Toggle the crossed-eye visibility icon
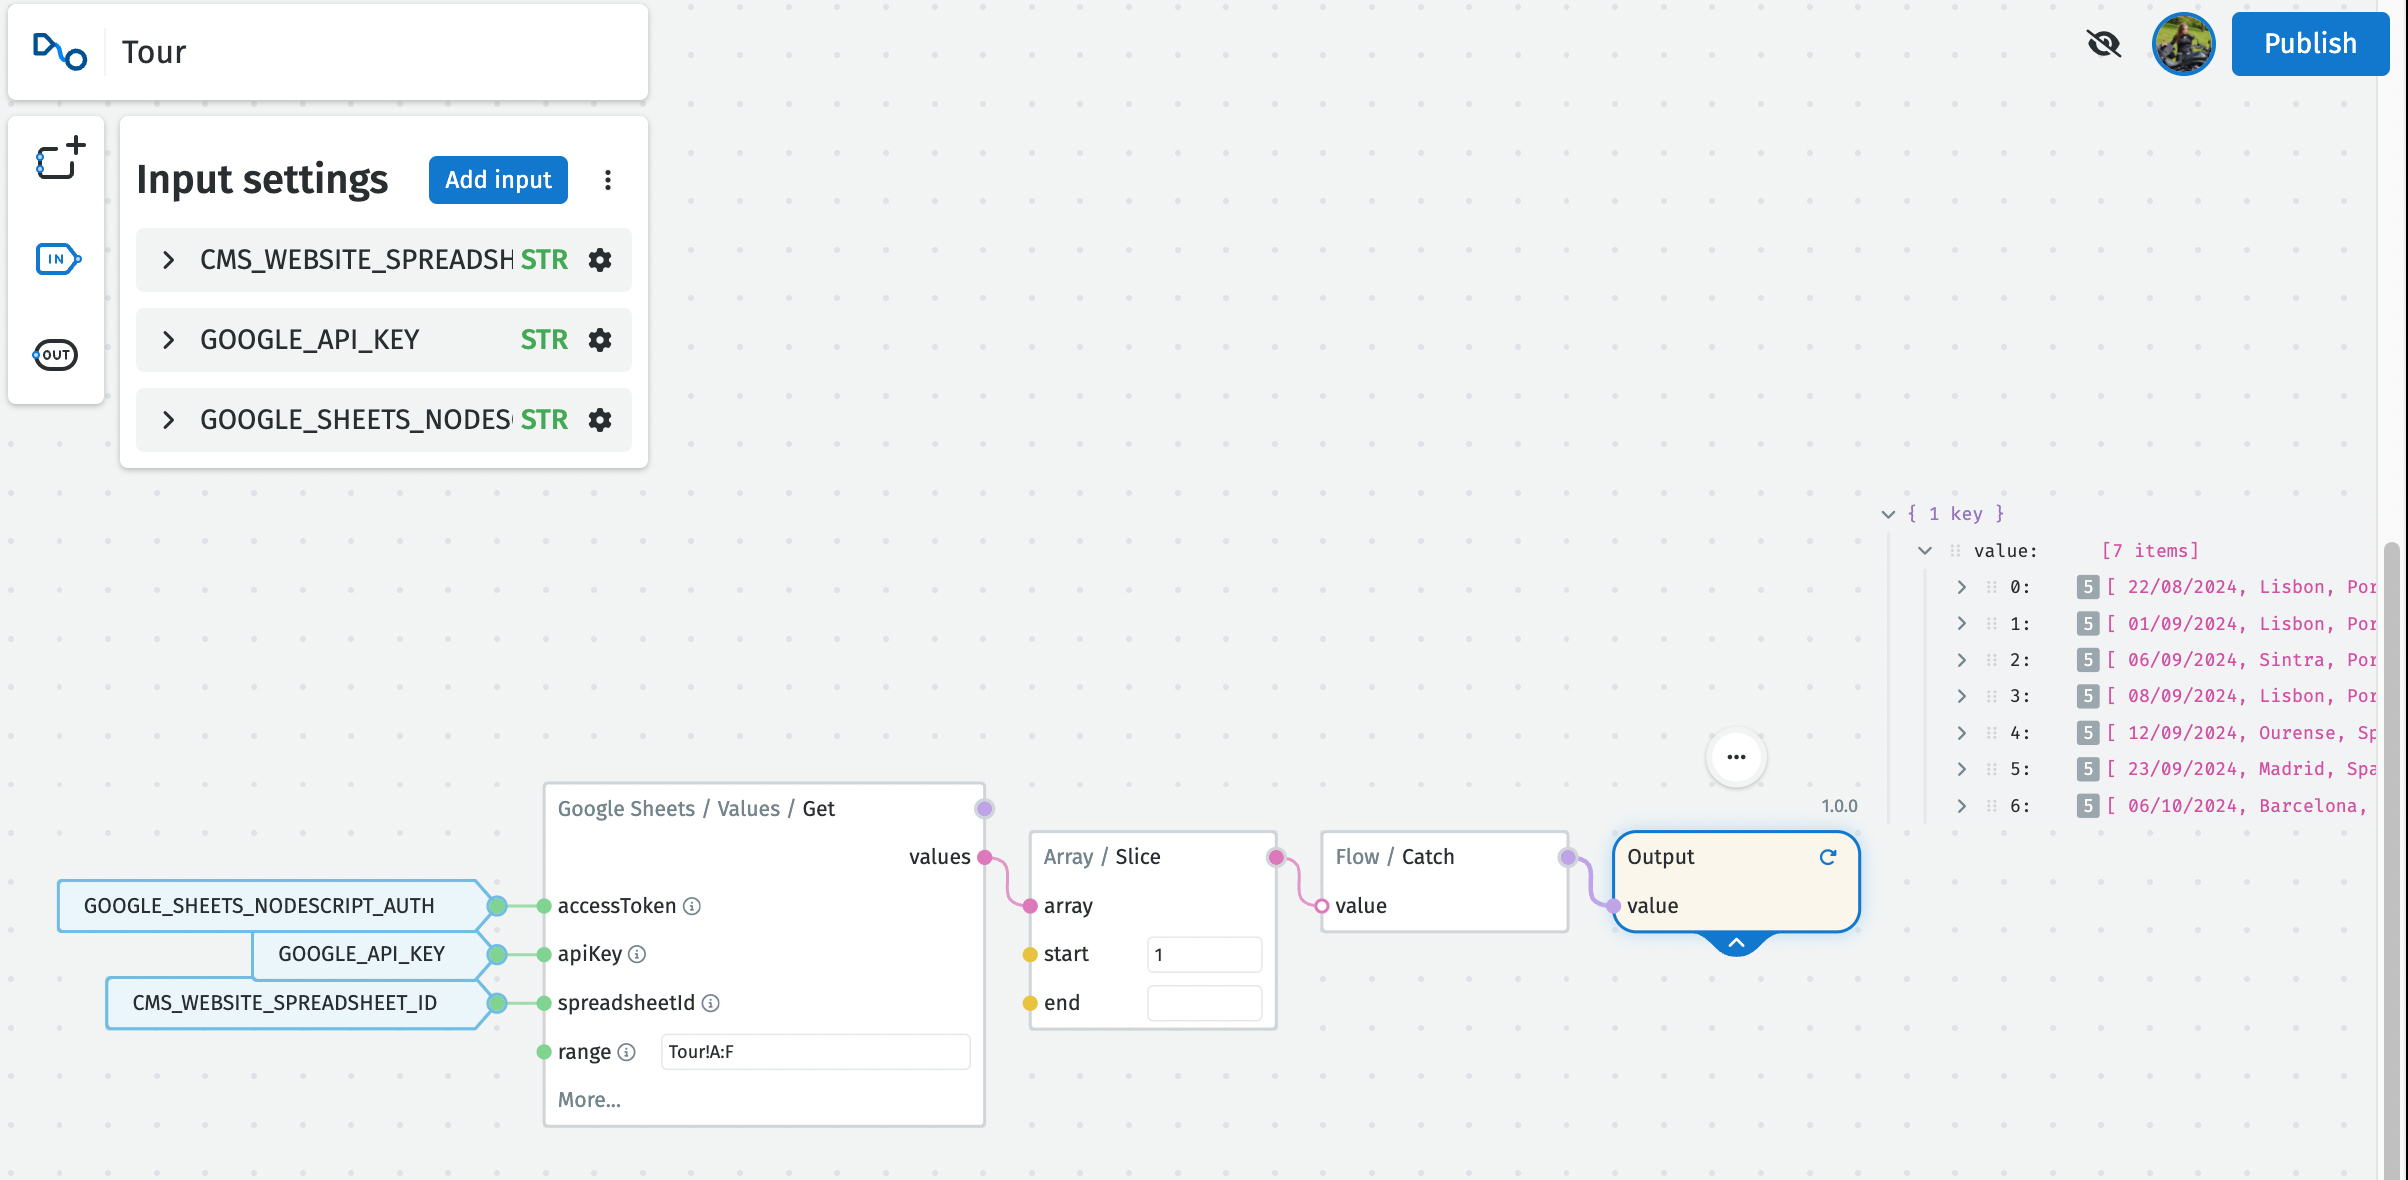2408x1180 pixels. coord(2104,44)
